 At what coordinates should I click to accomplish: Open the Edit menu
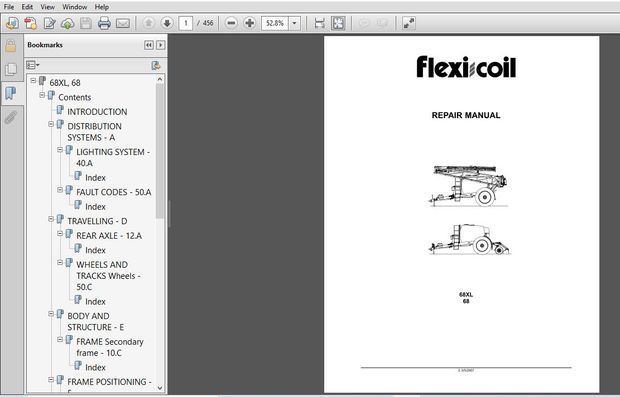(27, 7)
